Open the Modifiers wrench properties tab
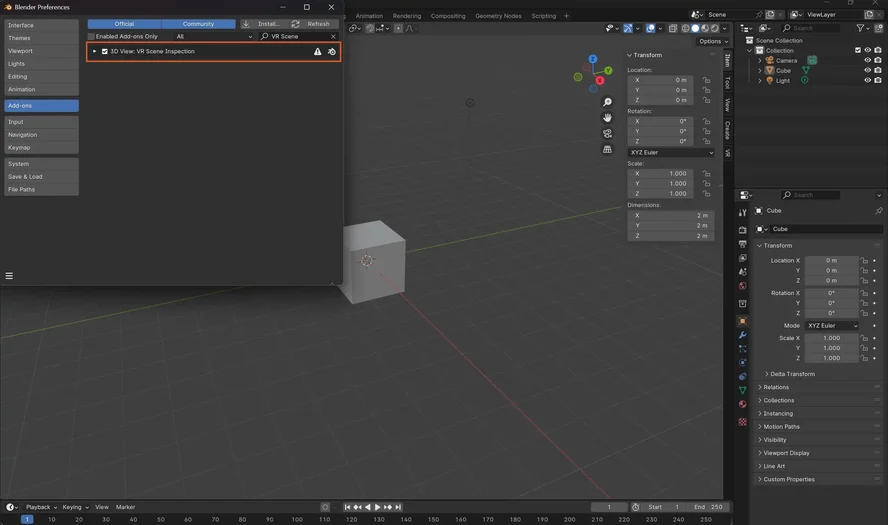 point(742,335)
